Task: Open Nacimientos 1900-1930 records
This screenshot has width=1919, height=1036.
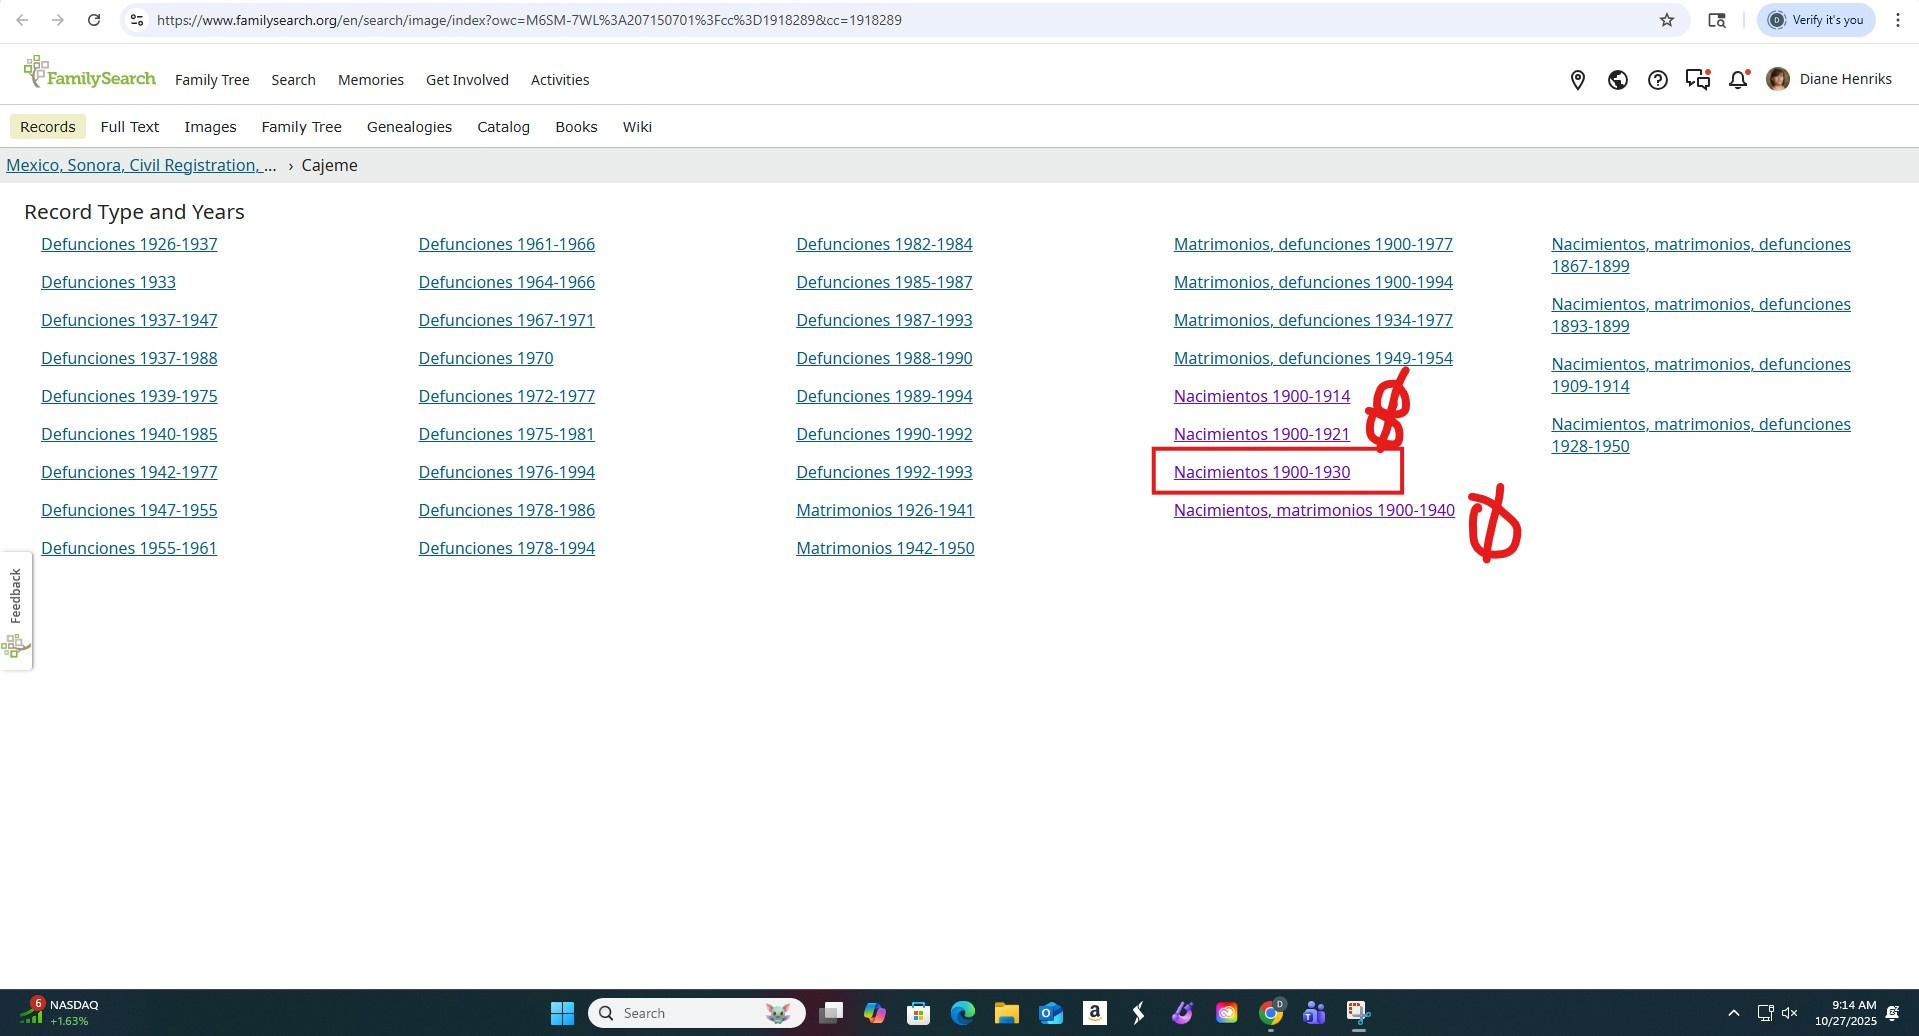Action: 1261,471
